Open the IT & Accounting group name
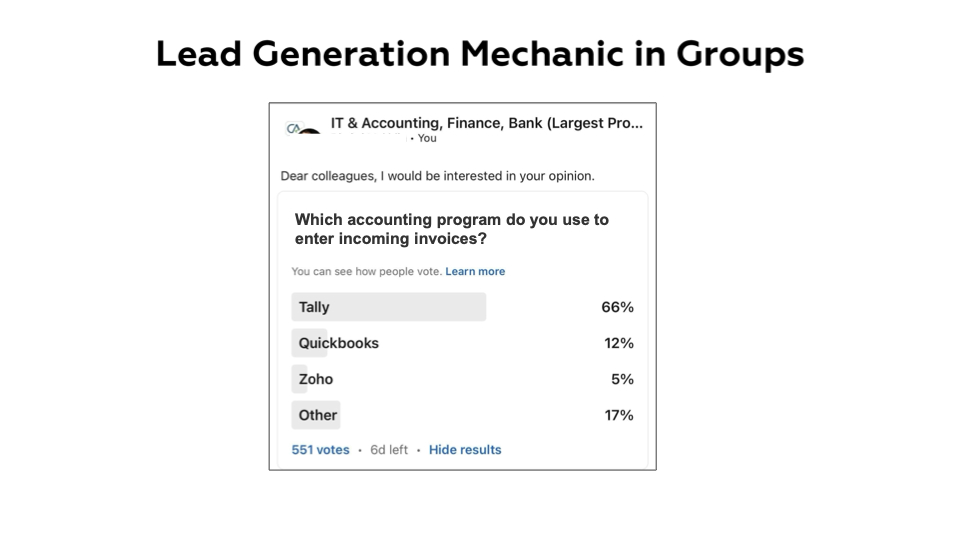The width and height of the screenshot is (960, 540). point(487,123)
